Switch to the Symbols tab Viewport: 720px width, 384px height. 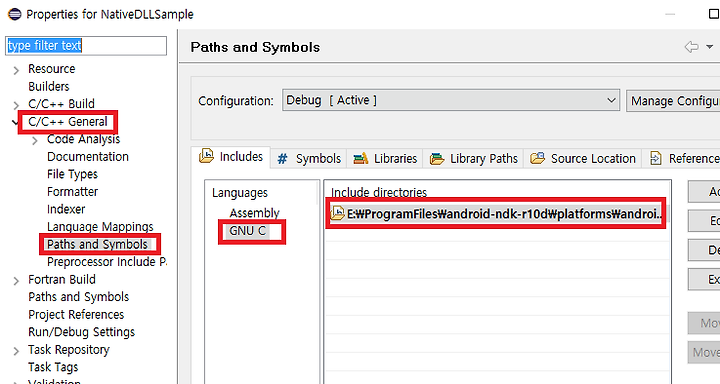click(309, 159)
